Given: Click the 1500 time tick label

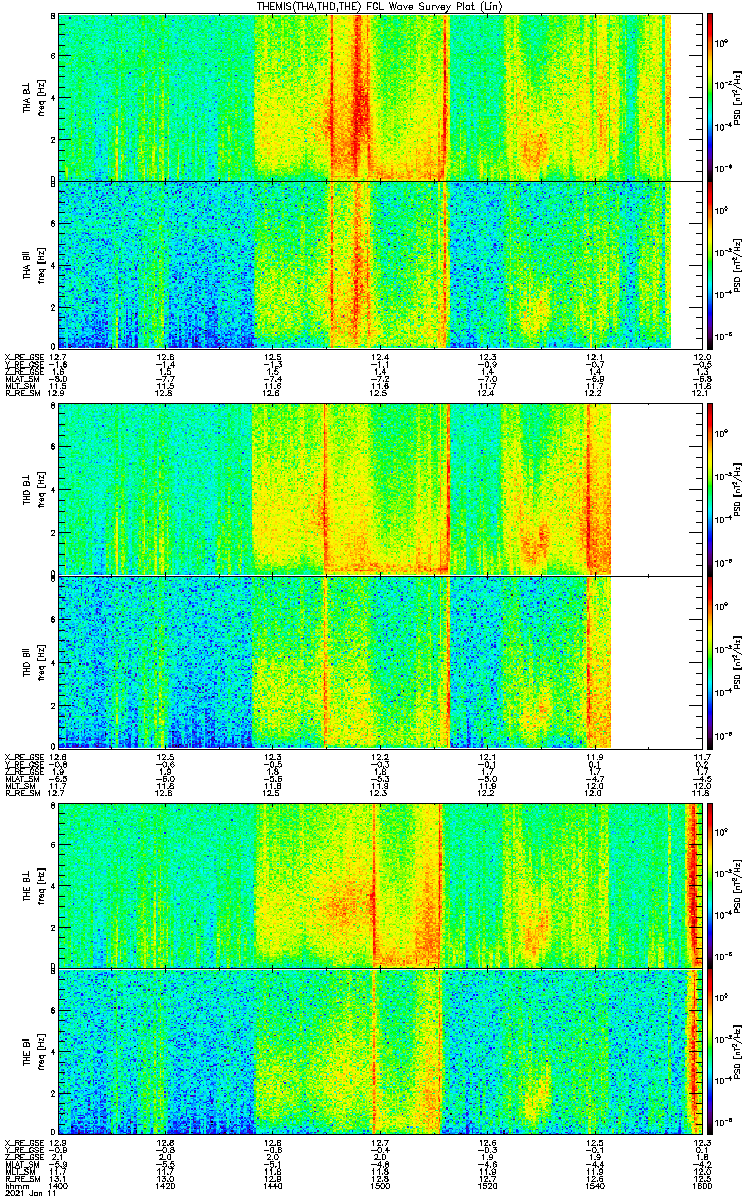Looking at the screenshot, I should pos(380,1187).
